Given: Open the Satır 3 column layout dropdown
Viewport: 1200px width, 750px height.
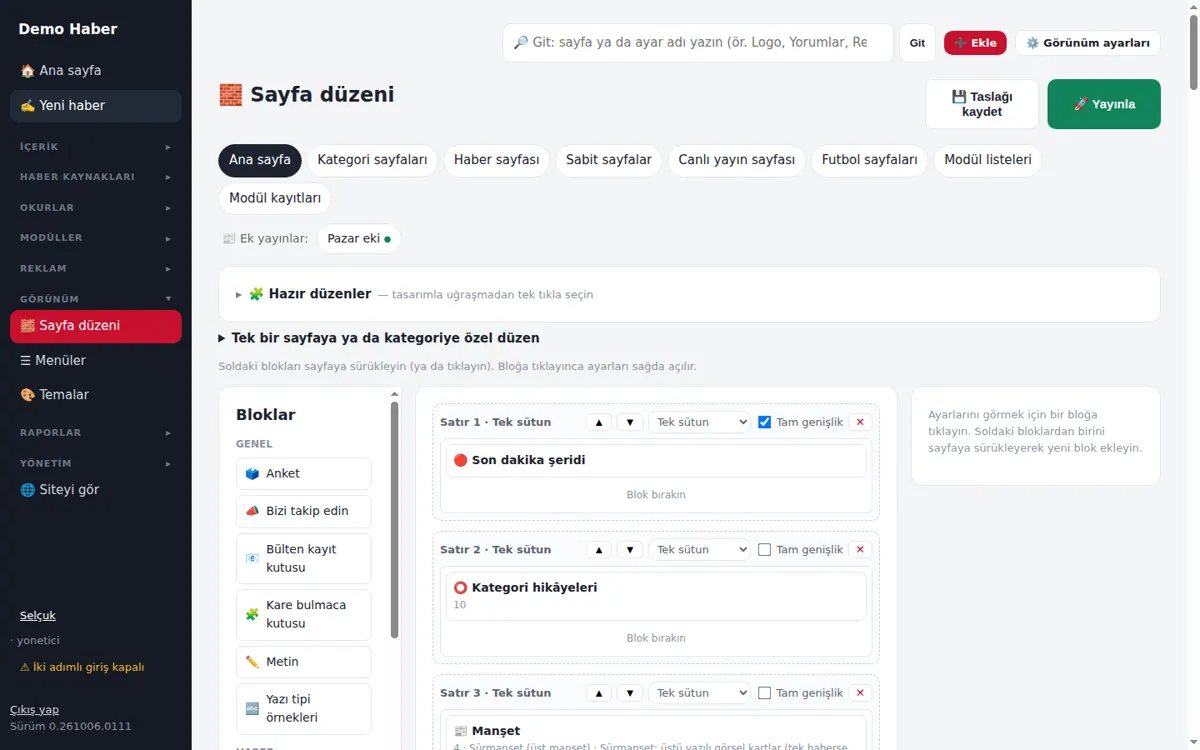Looking at the screenshot, I should 699,693.
